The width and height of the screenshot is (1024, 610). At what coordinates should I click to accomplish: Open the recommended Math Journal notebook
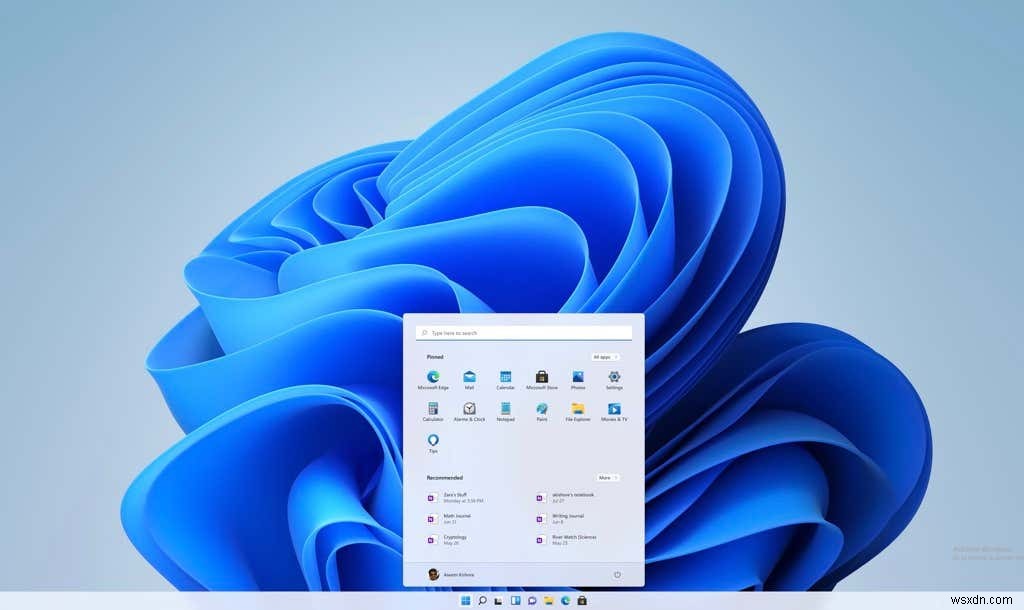455,518
